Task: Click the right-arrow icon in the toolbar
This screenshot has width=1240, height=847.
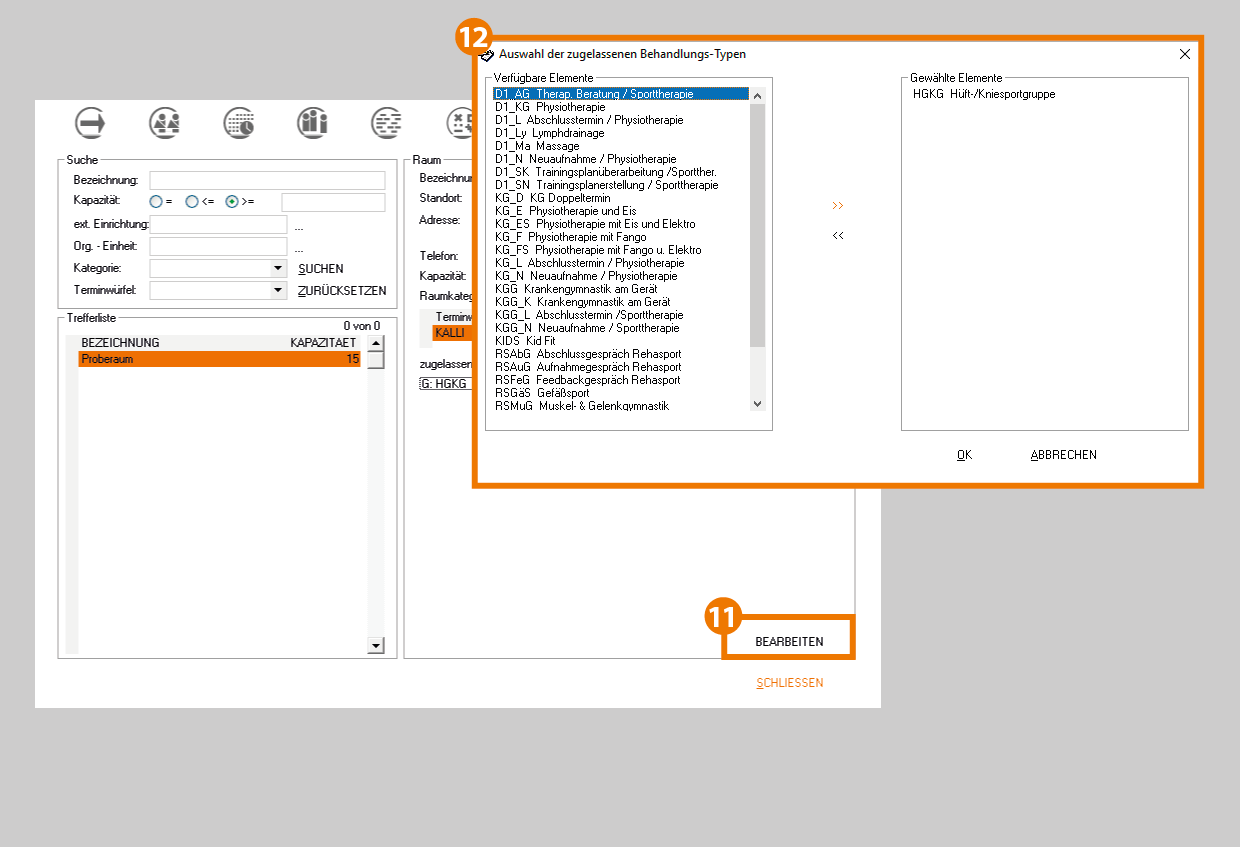Action: [91, 123]
